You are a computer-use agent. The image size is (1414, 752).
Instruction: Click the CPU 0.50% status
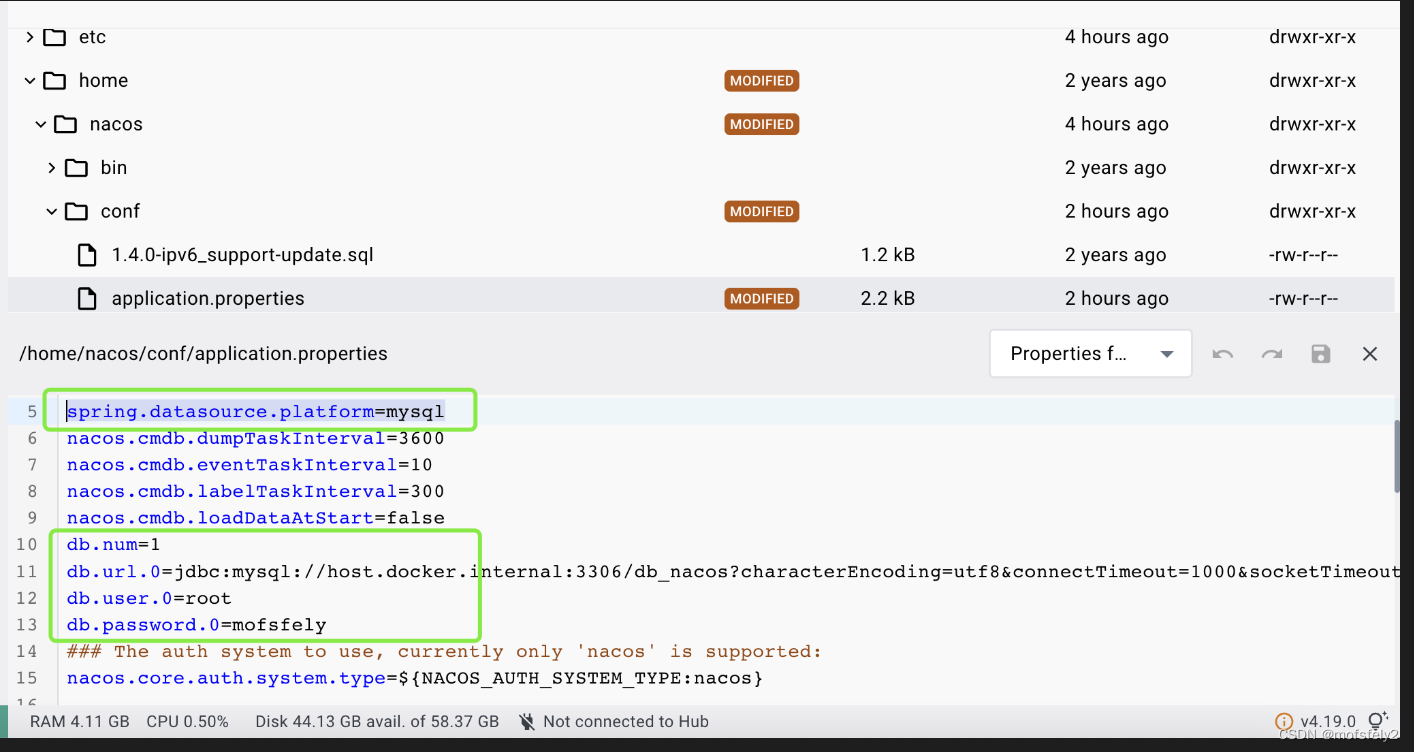[x=187, y=722]
